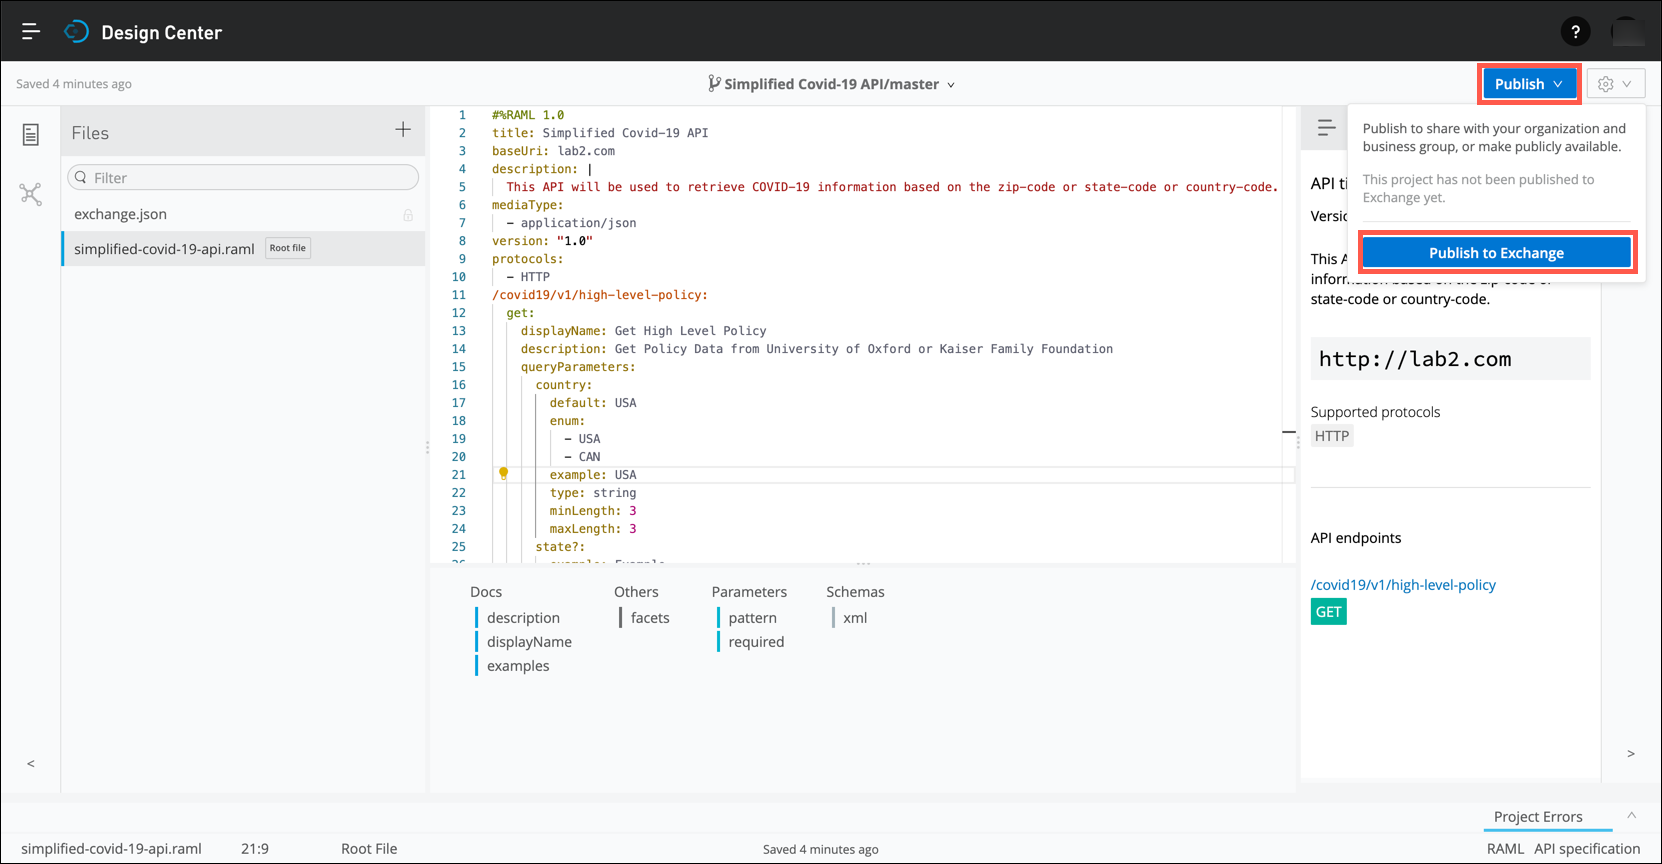
Task: Click the Files panel heading
Action: coord(90,133)
